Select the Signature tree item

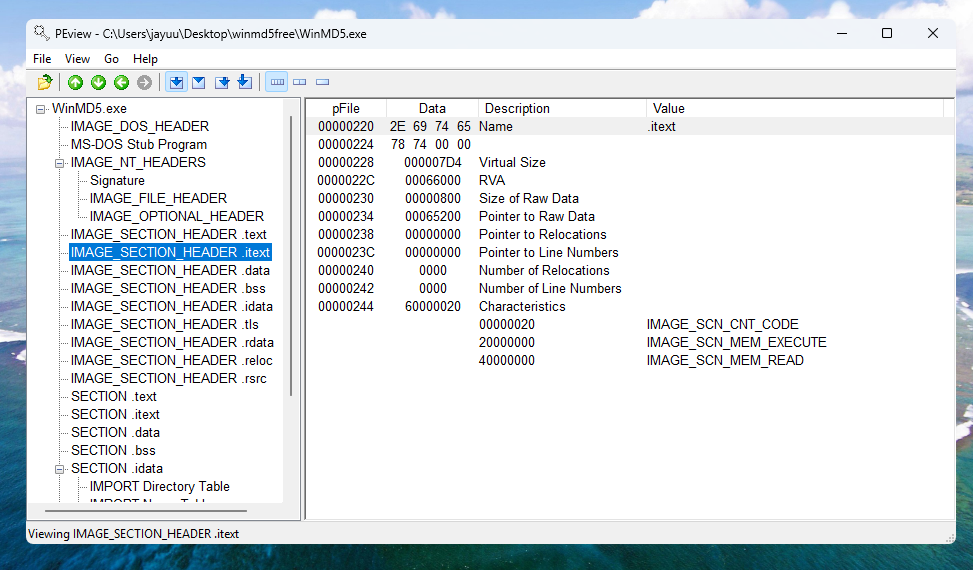pos(117,180)
